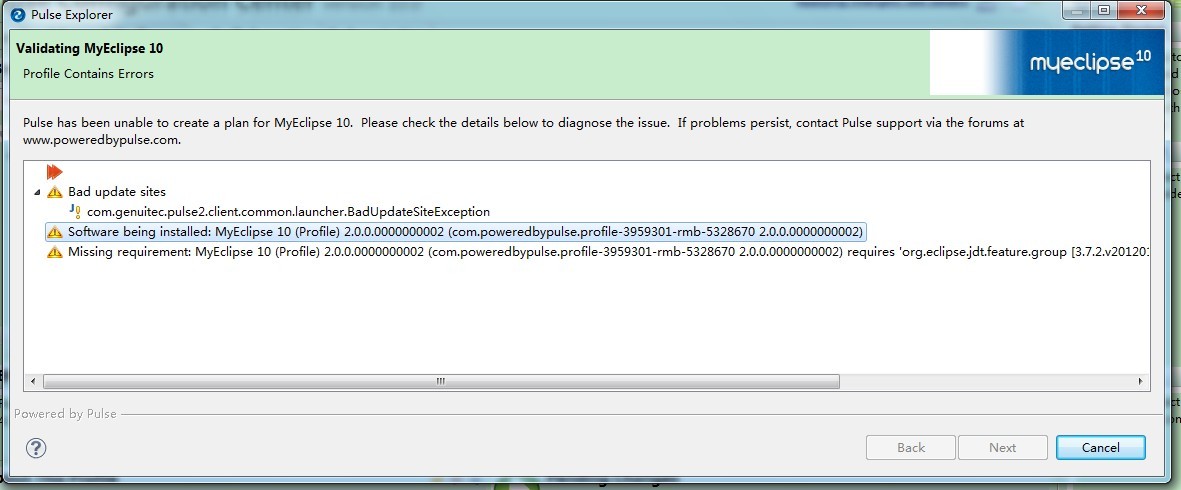Click the Powered by Pulse label
This screenshot has width=1181, height=490.
pyautogui.click(x=66, y=413)
